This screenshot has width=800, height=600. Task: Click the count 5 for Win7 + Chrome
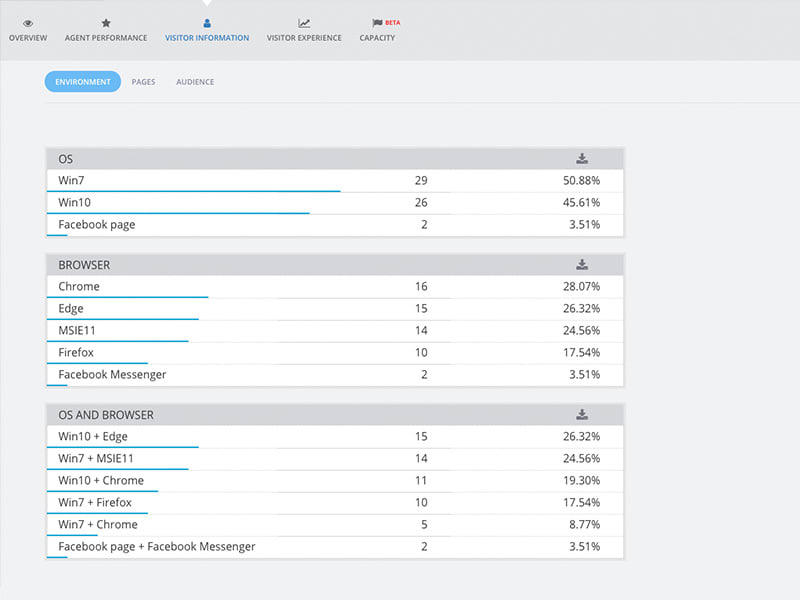[x=424, y=524]
